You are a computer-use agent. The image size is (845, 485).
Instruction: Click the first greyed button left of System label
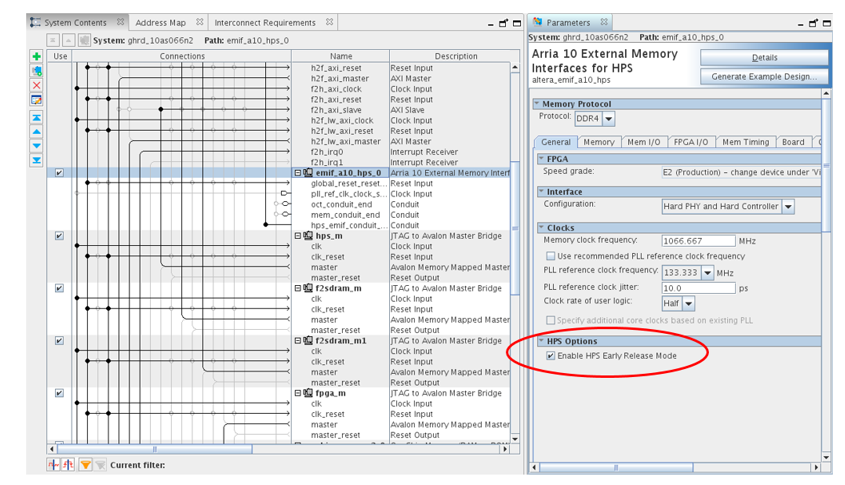(53, 40)
